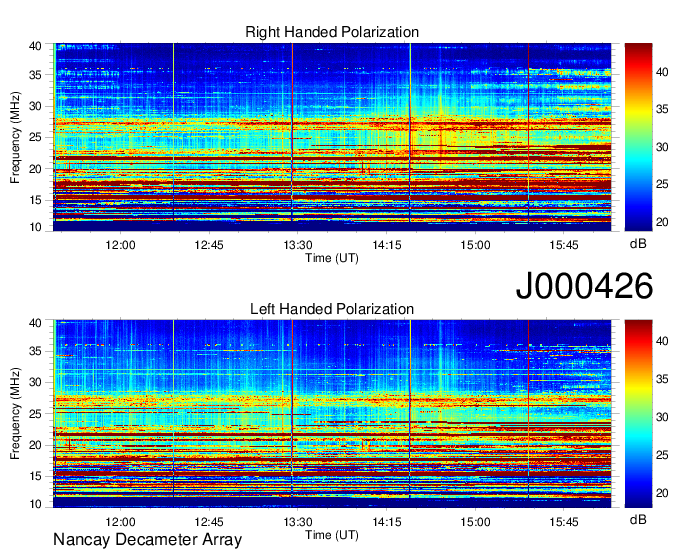Click the dB unit label under the lower color bar
Screen dimensions: 680x552
tap(638, 519)
